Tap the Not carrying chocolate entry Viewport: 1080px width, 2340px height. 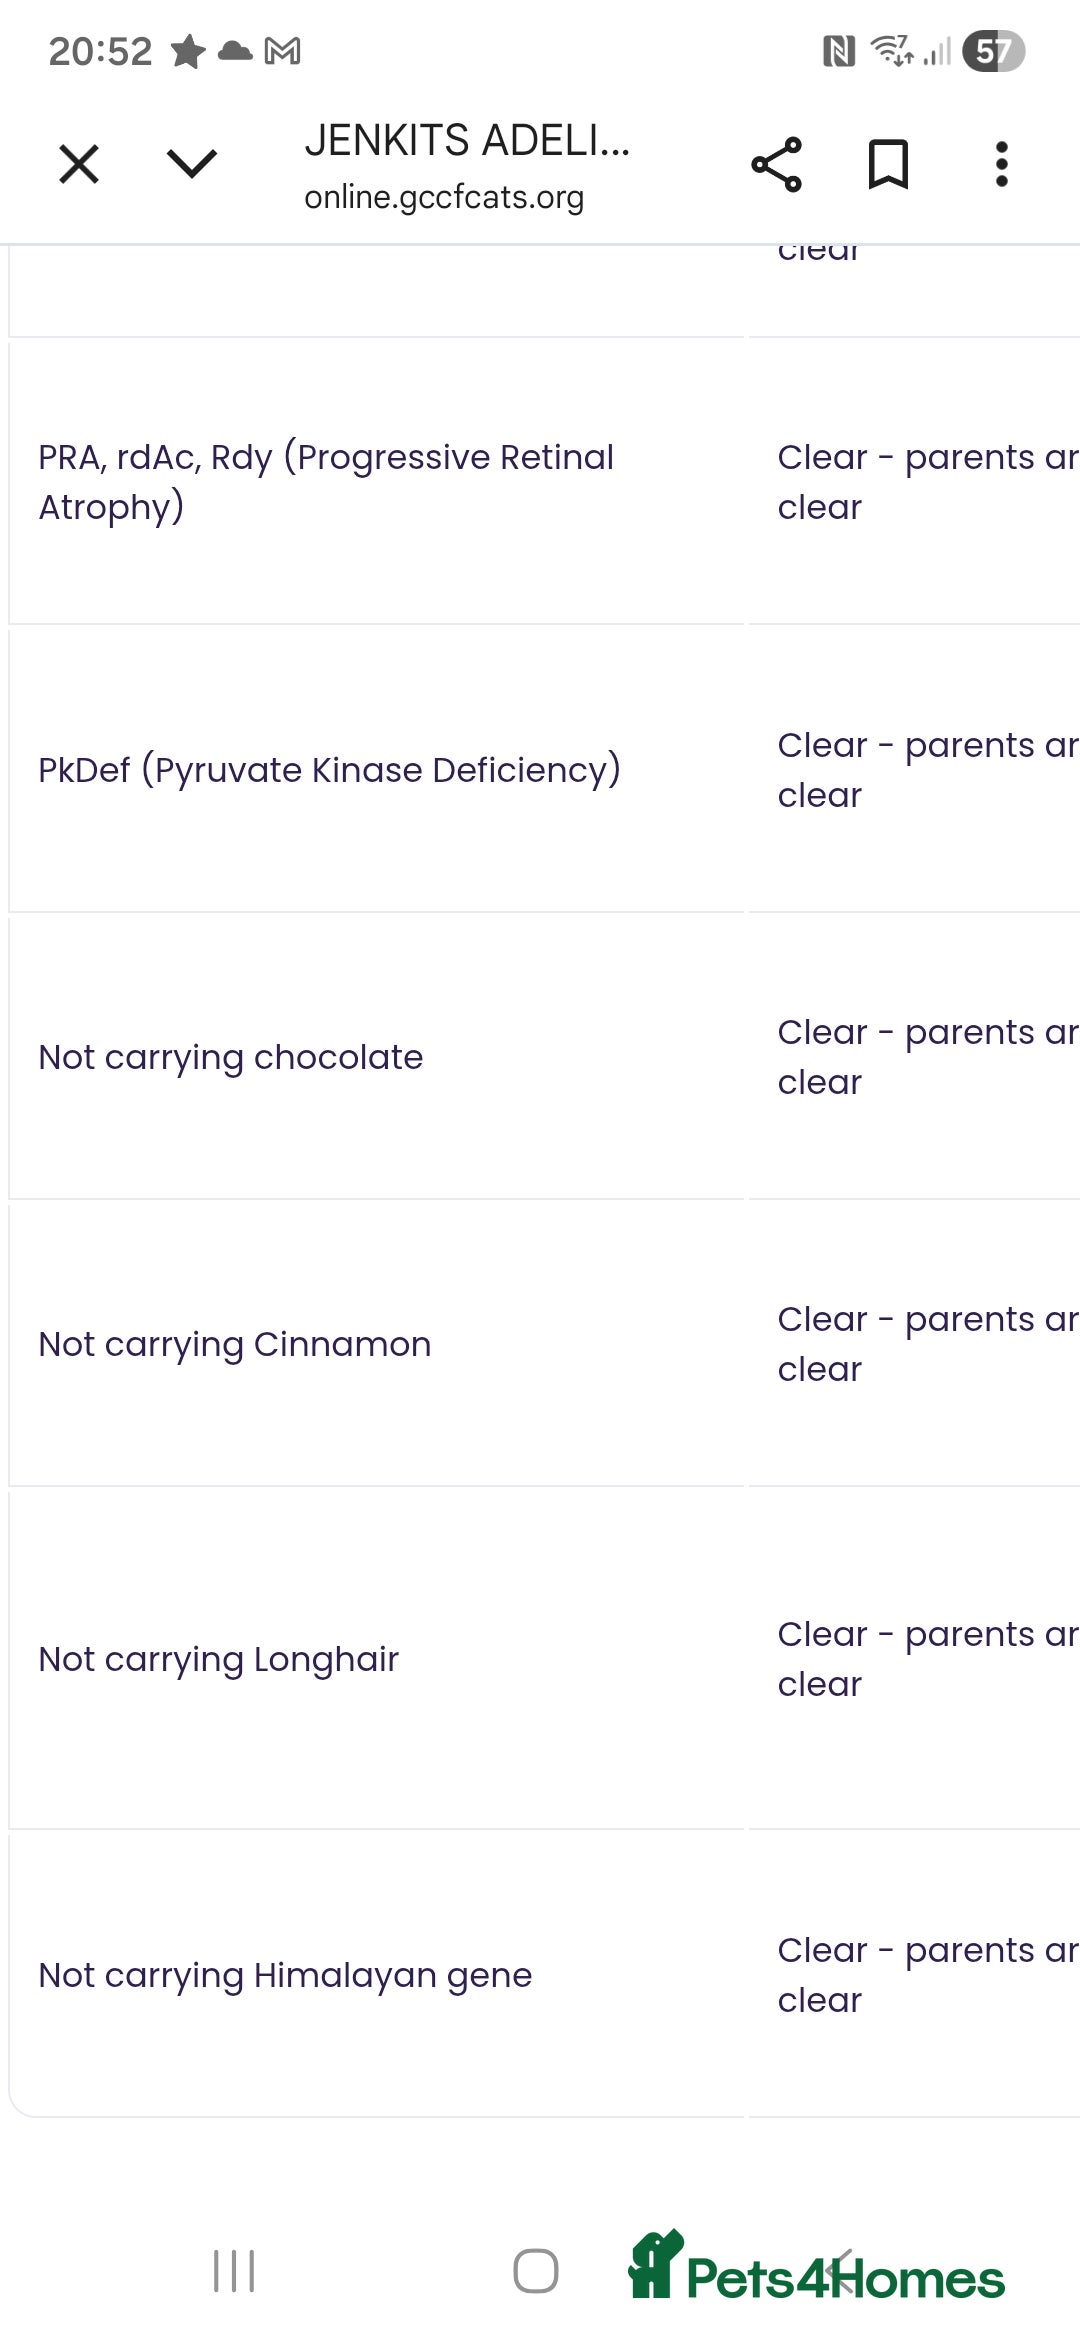tap(231, 1057)
